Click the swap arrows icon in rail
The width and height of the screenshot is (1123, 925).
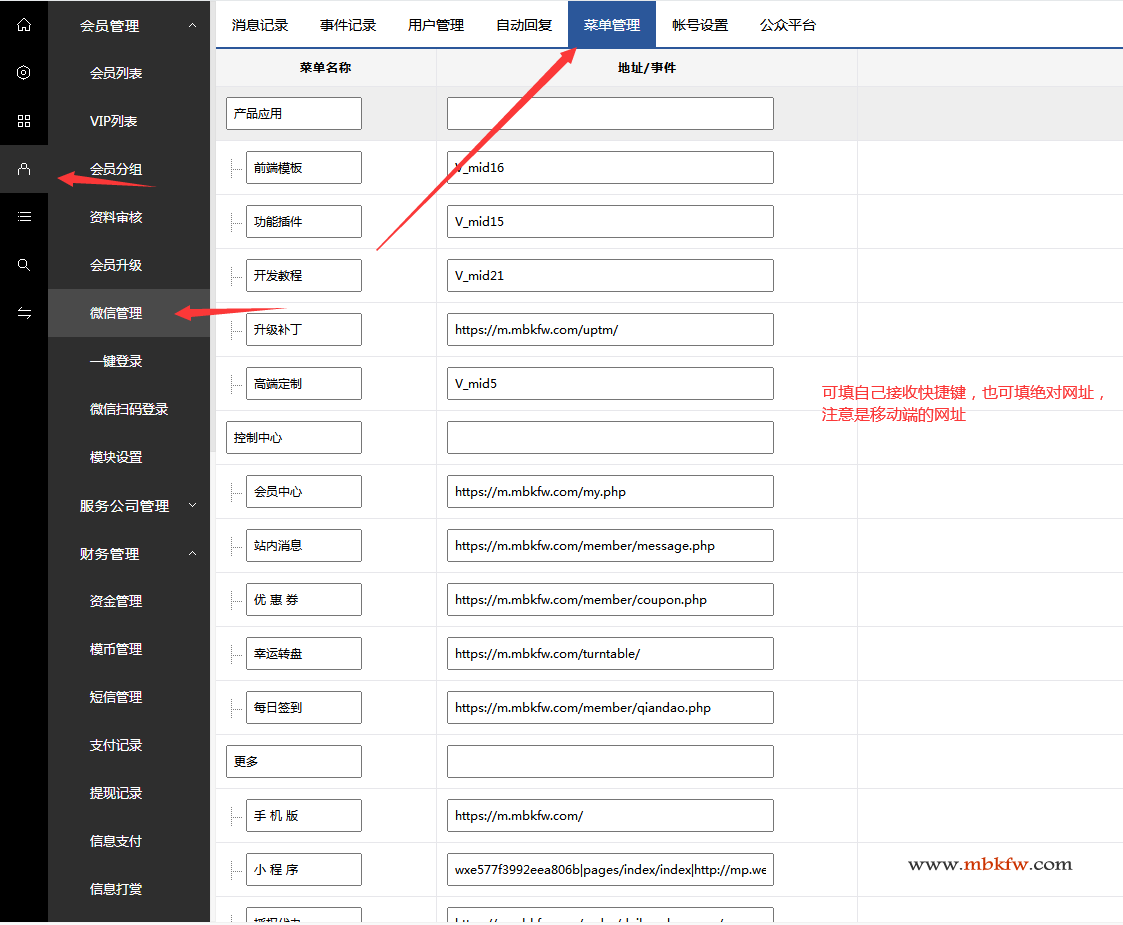coord(24,313)
